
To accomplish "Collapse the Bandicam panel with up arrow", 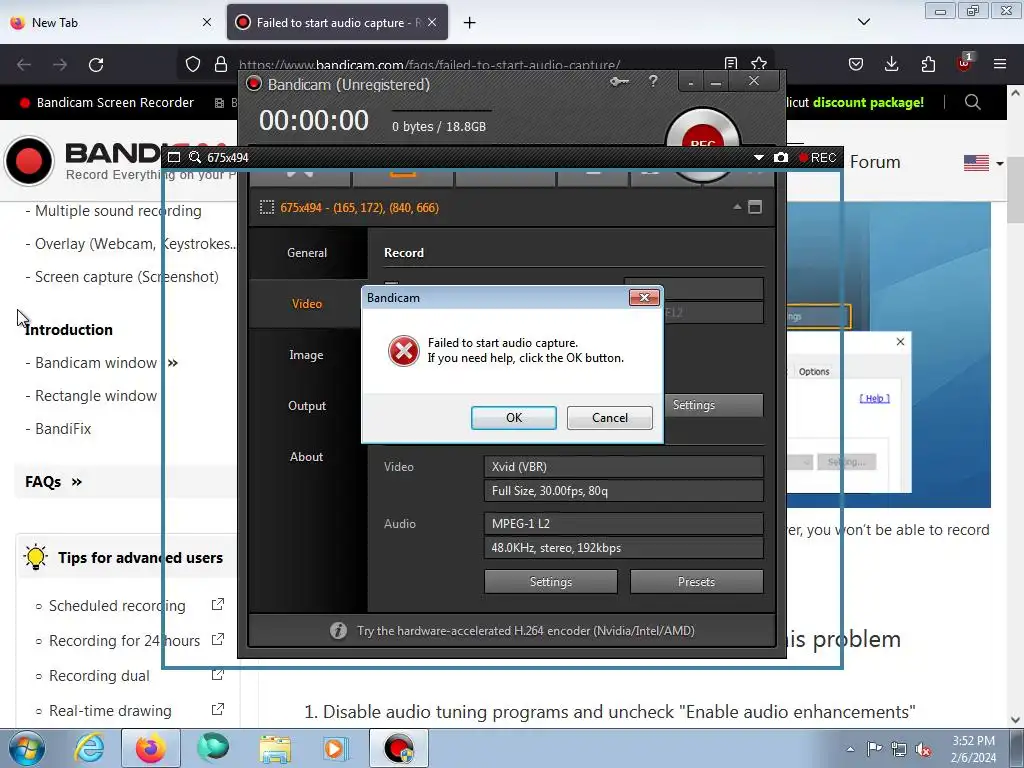I will (x=737, y=207).
